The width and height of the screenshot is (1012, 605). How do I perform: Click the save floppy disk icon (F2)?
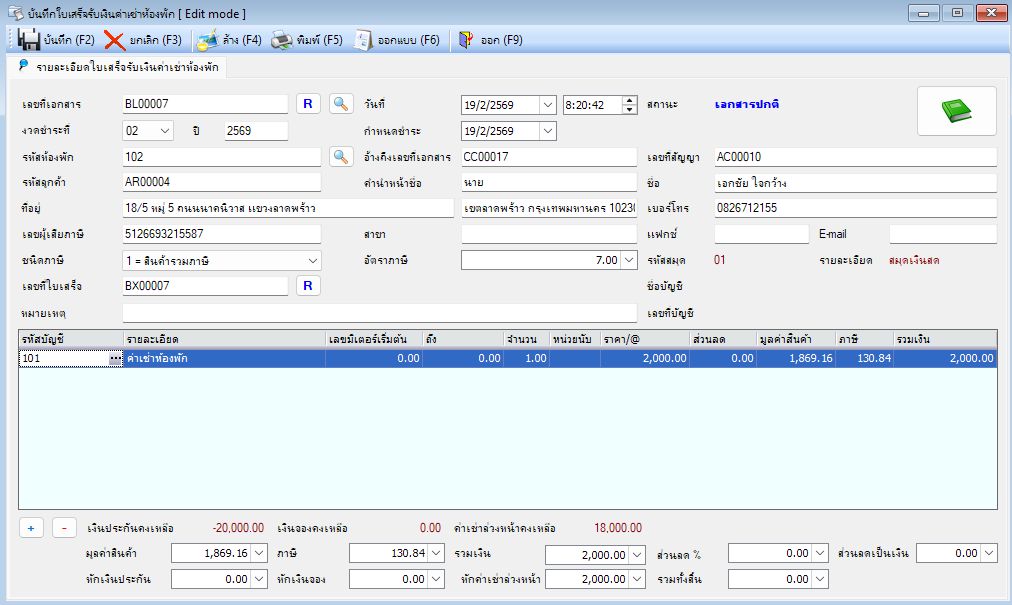29,40
